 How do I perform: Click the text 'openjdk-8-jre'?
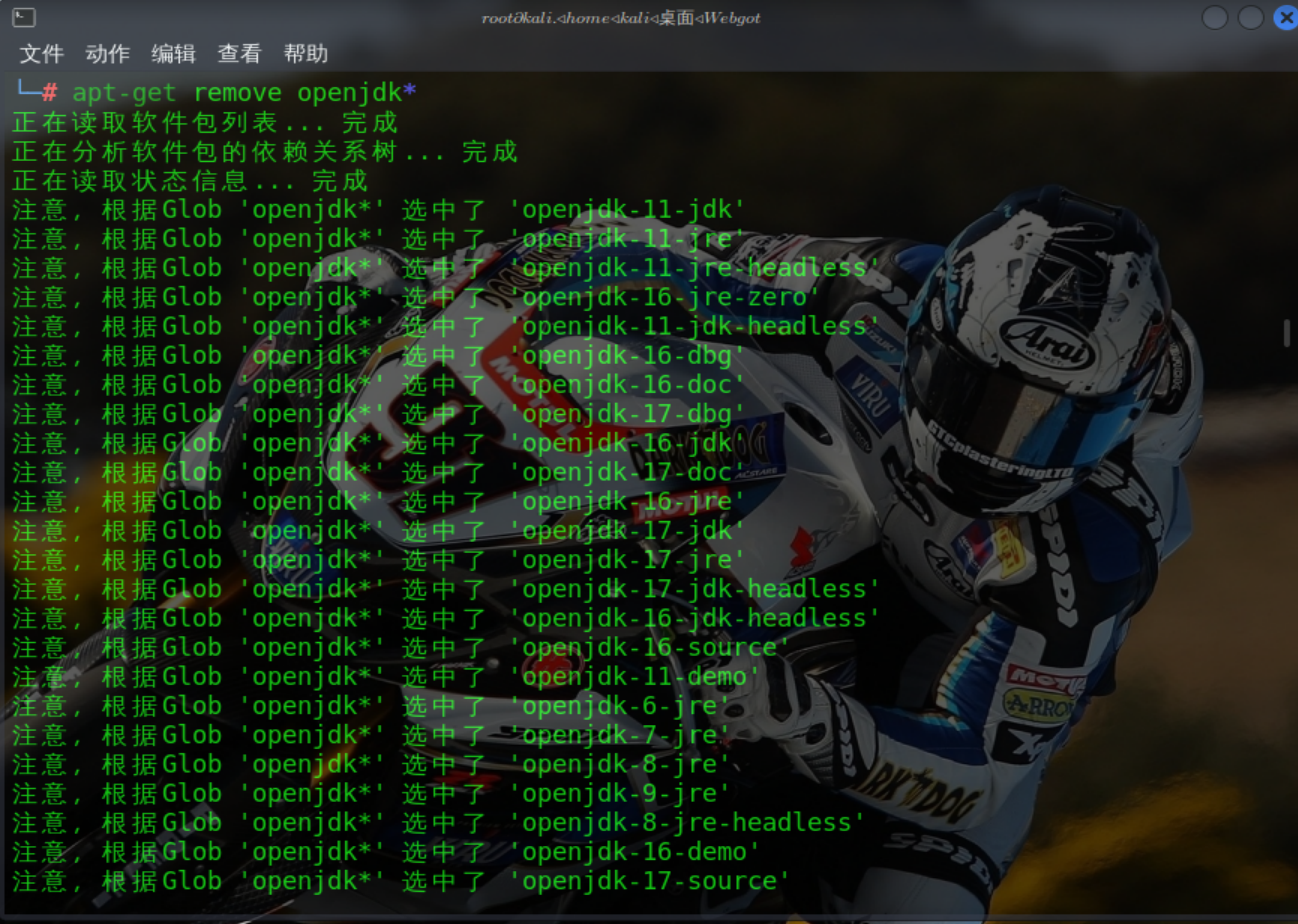[x=619, y=764]
